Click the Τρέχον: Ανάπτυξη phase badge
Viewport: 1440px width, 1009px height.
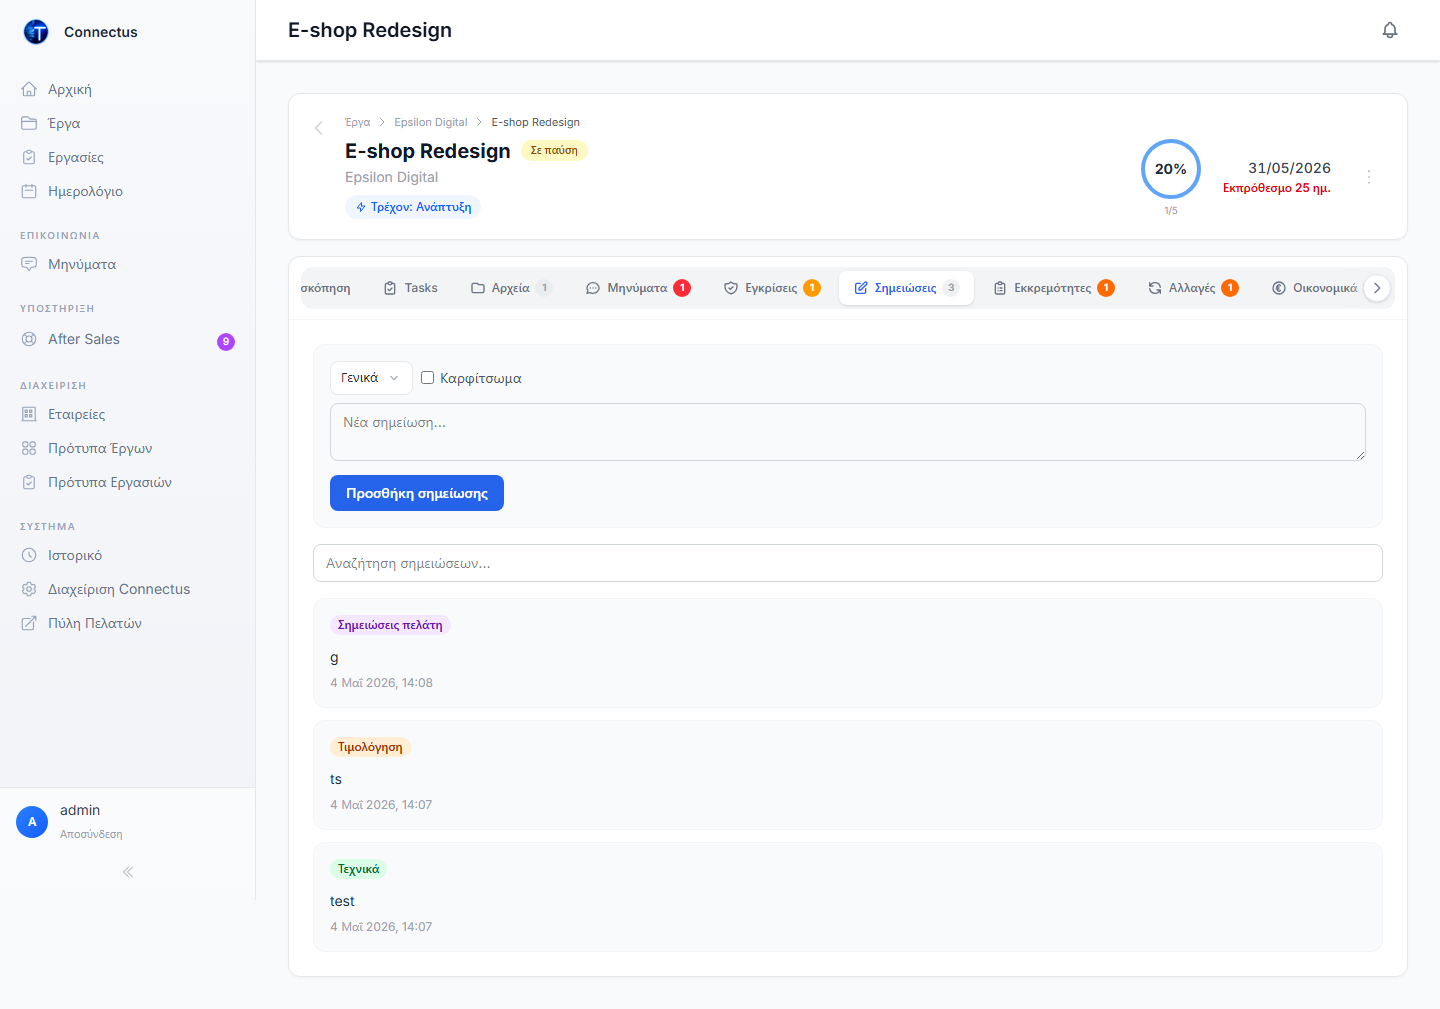pos(413,207)
